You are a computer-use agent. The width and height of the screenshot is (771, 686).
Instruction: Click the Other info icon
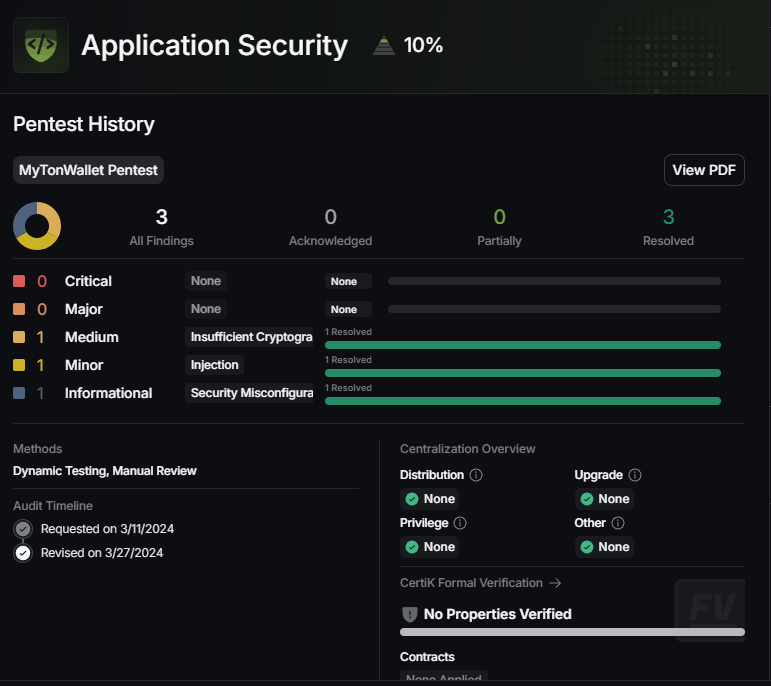point(618,523)
